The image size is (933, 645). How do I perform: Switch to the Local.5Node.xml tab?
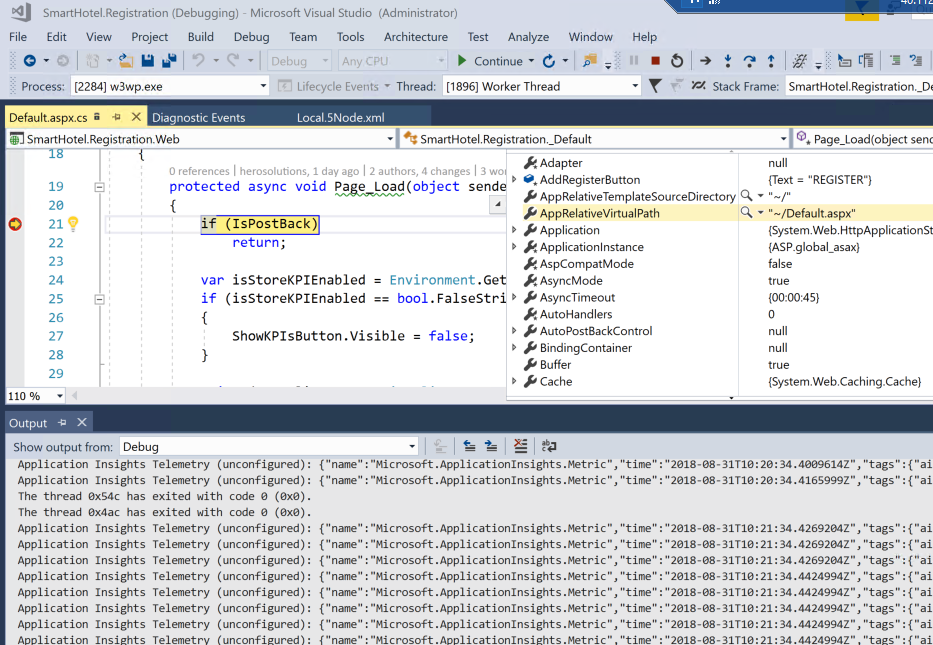[340, 117]
